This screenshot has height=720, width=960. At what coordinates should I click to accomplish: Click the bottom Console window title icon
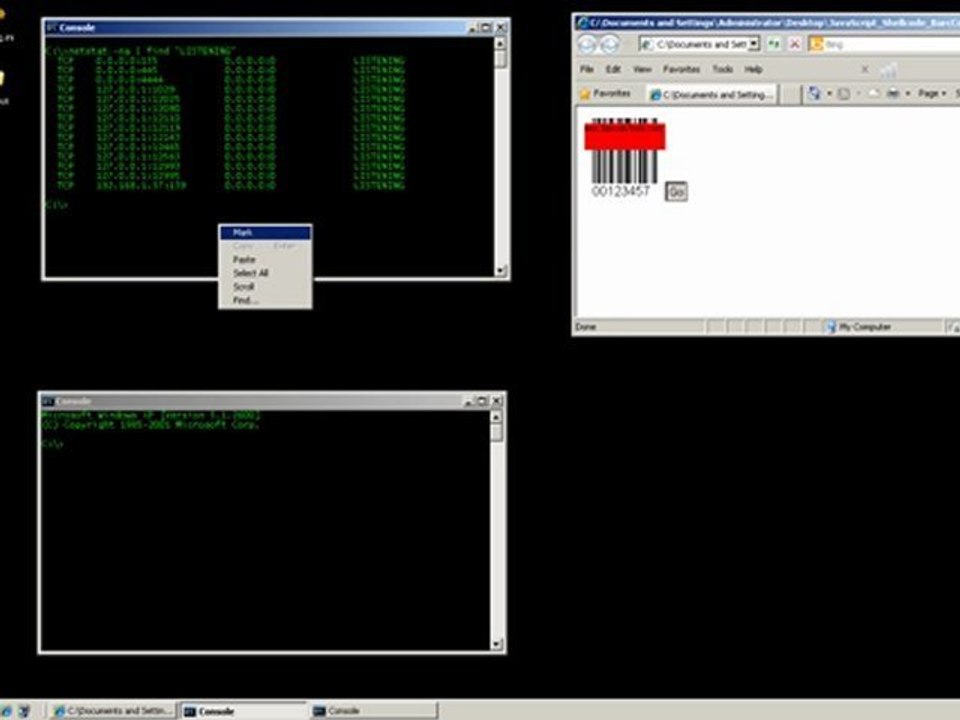tap(48, 402)
